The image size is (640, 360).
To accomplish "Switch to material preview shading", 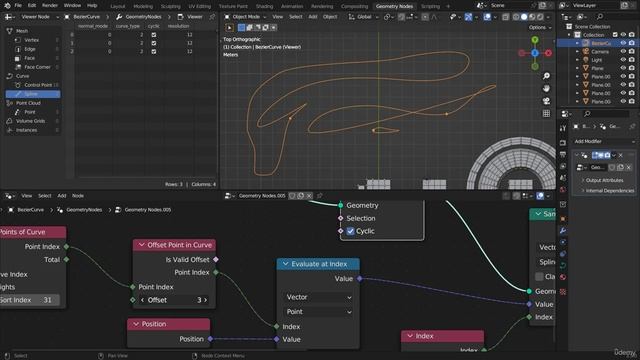I will click(x=532, y=17).
